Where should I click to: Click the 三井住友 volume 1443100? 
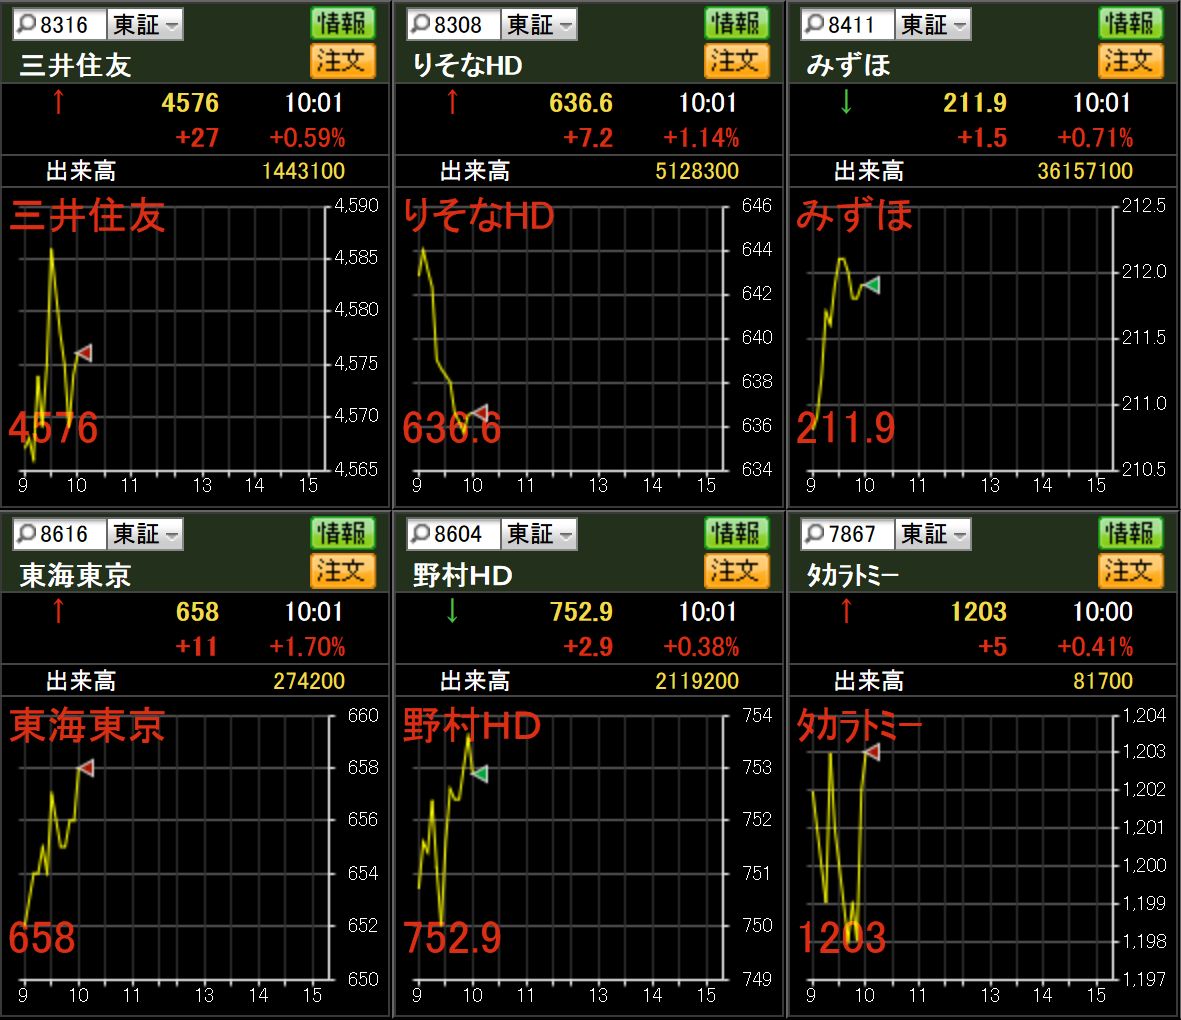(x=303, y=171)
